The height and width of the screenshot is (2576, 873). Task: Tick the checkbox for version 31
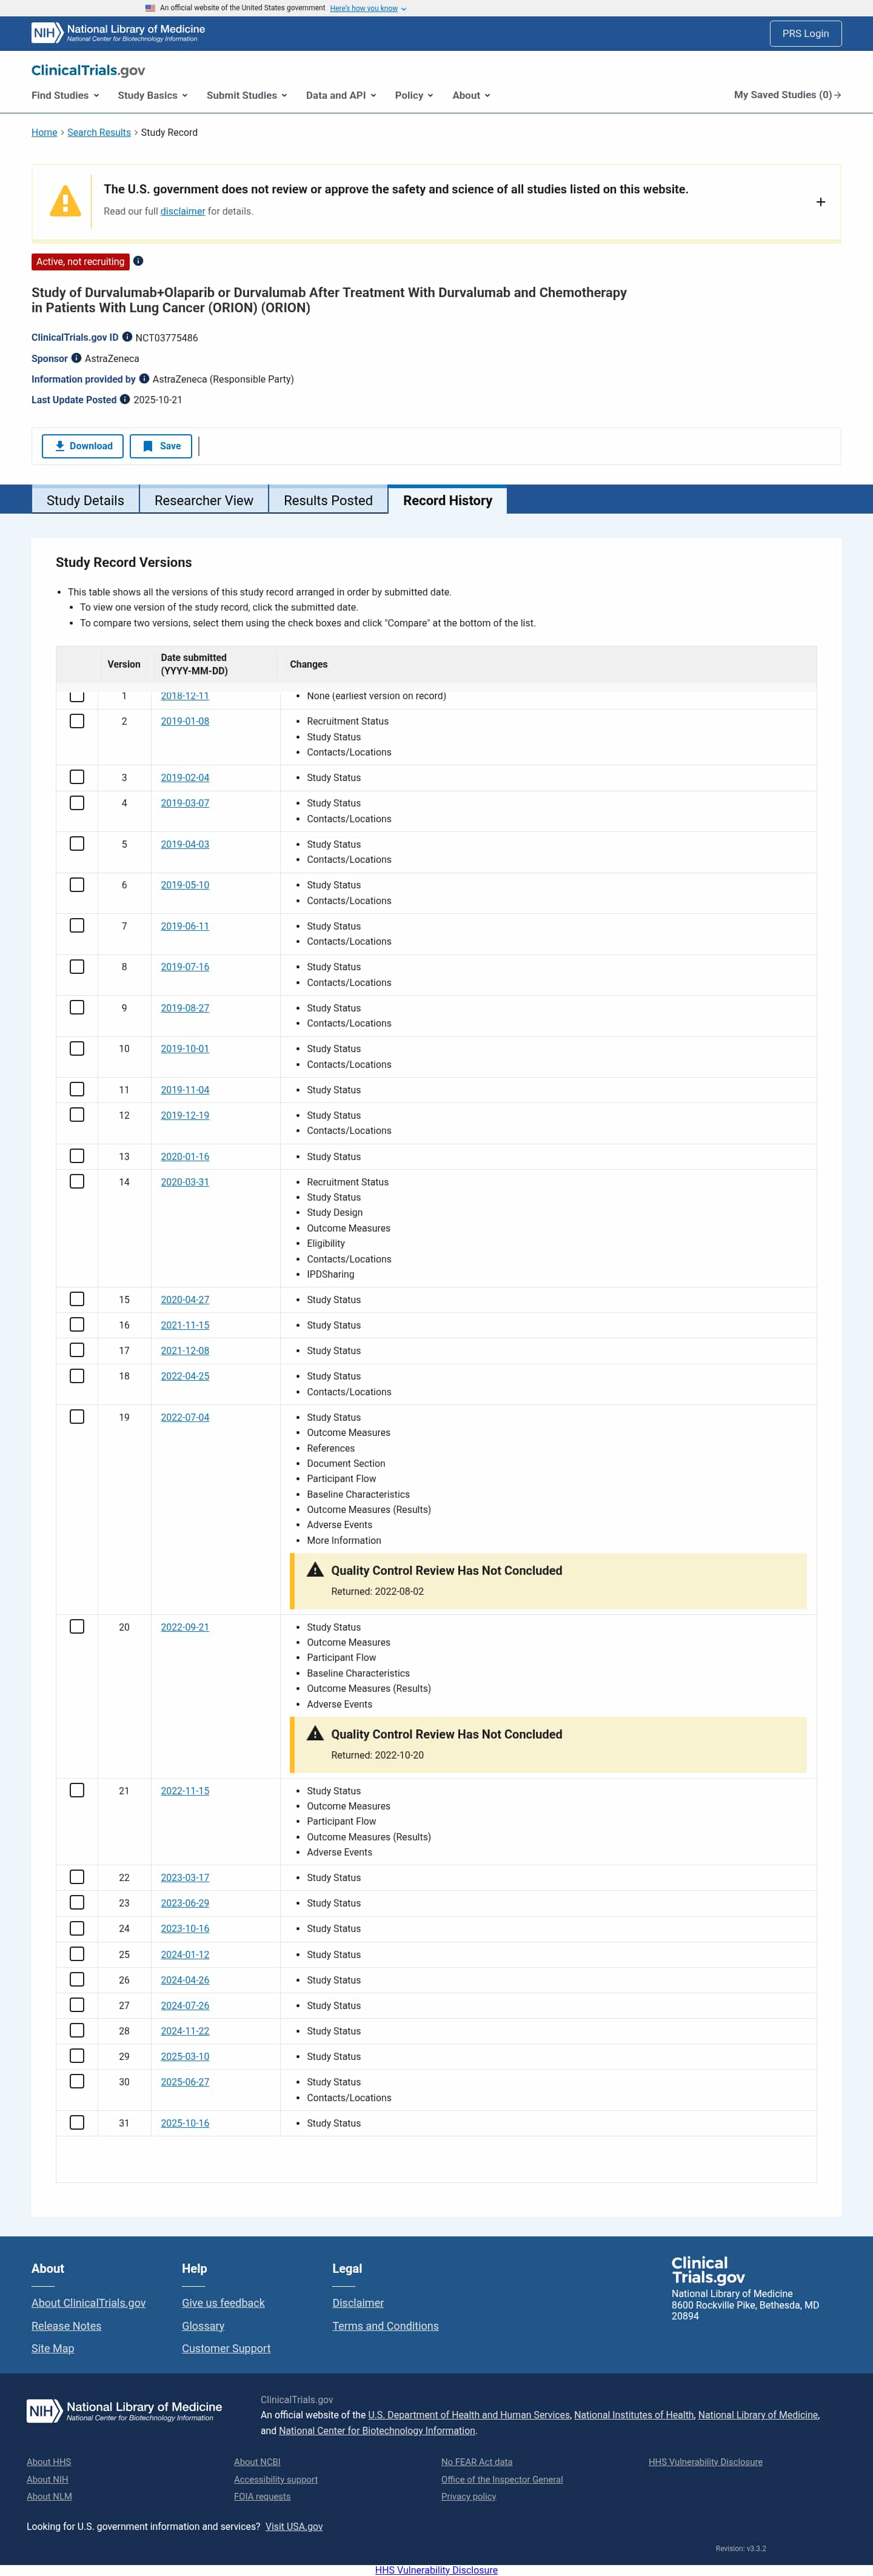pos(77,2122)
